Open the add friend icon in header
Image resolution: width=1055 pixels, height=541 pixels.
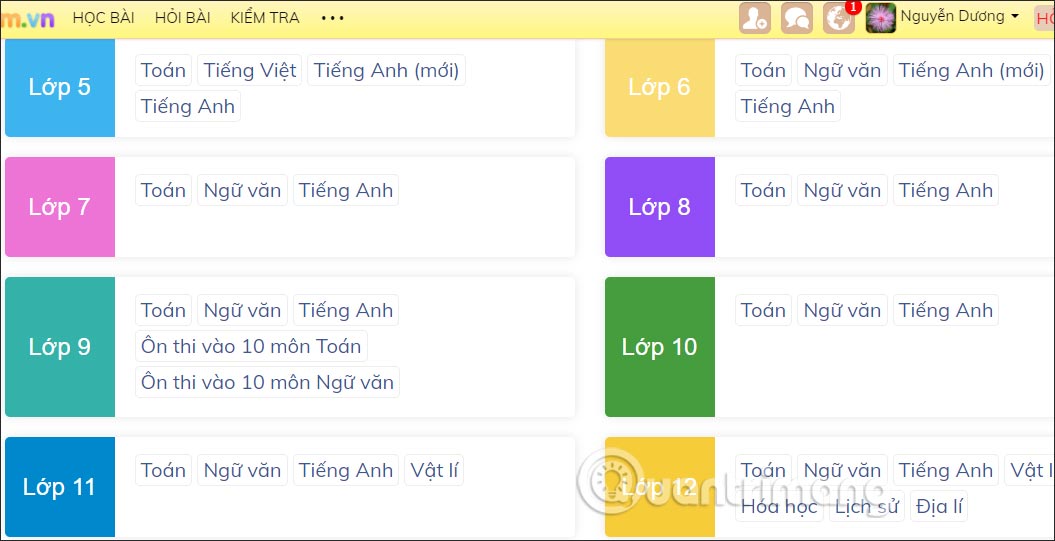(x=755, y=18)
